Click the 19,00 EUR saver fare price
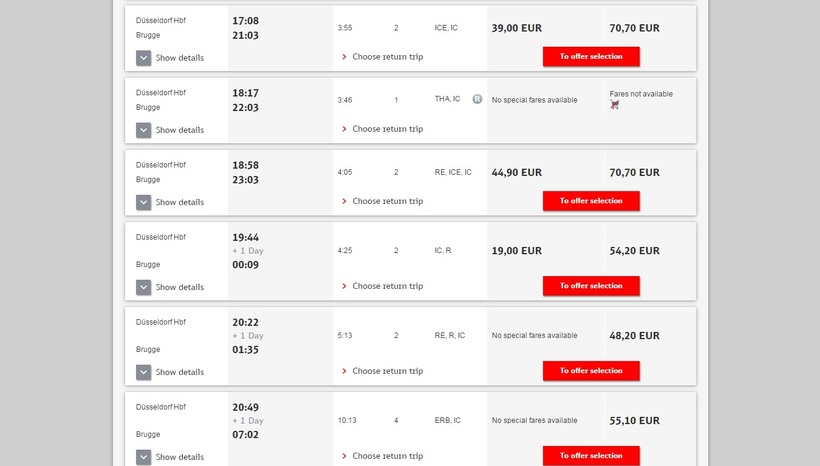Image resolution: width=820 pixels, height=466 pixels. pos(517,251)
